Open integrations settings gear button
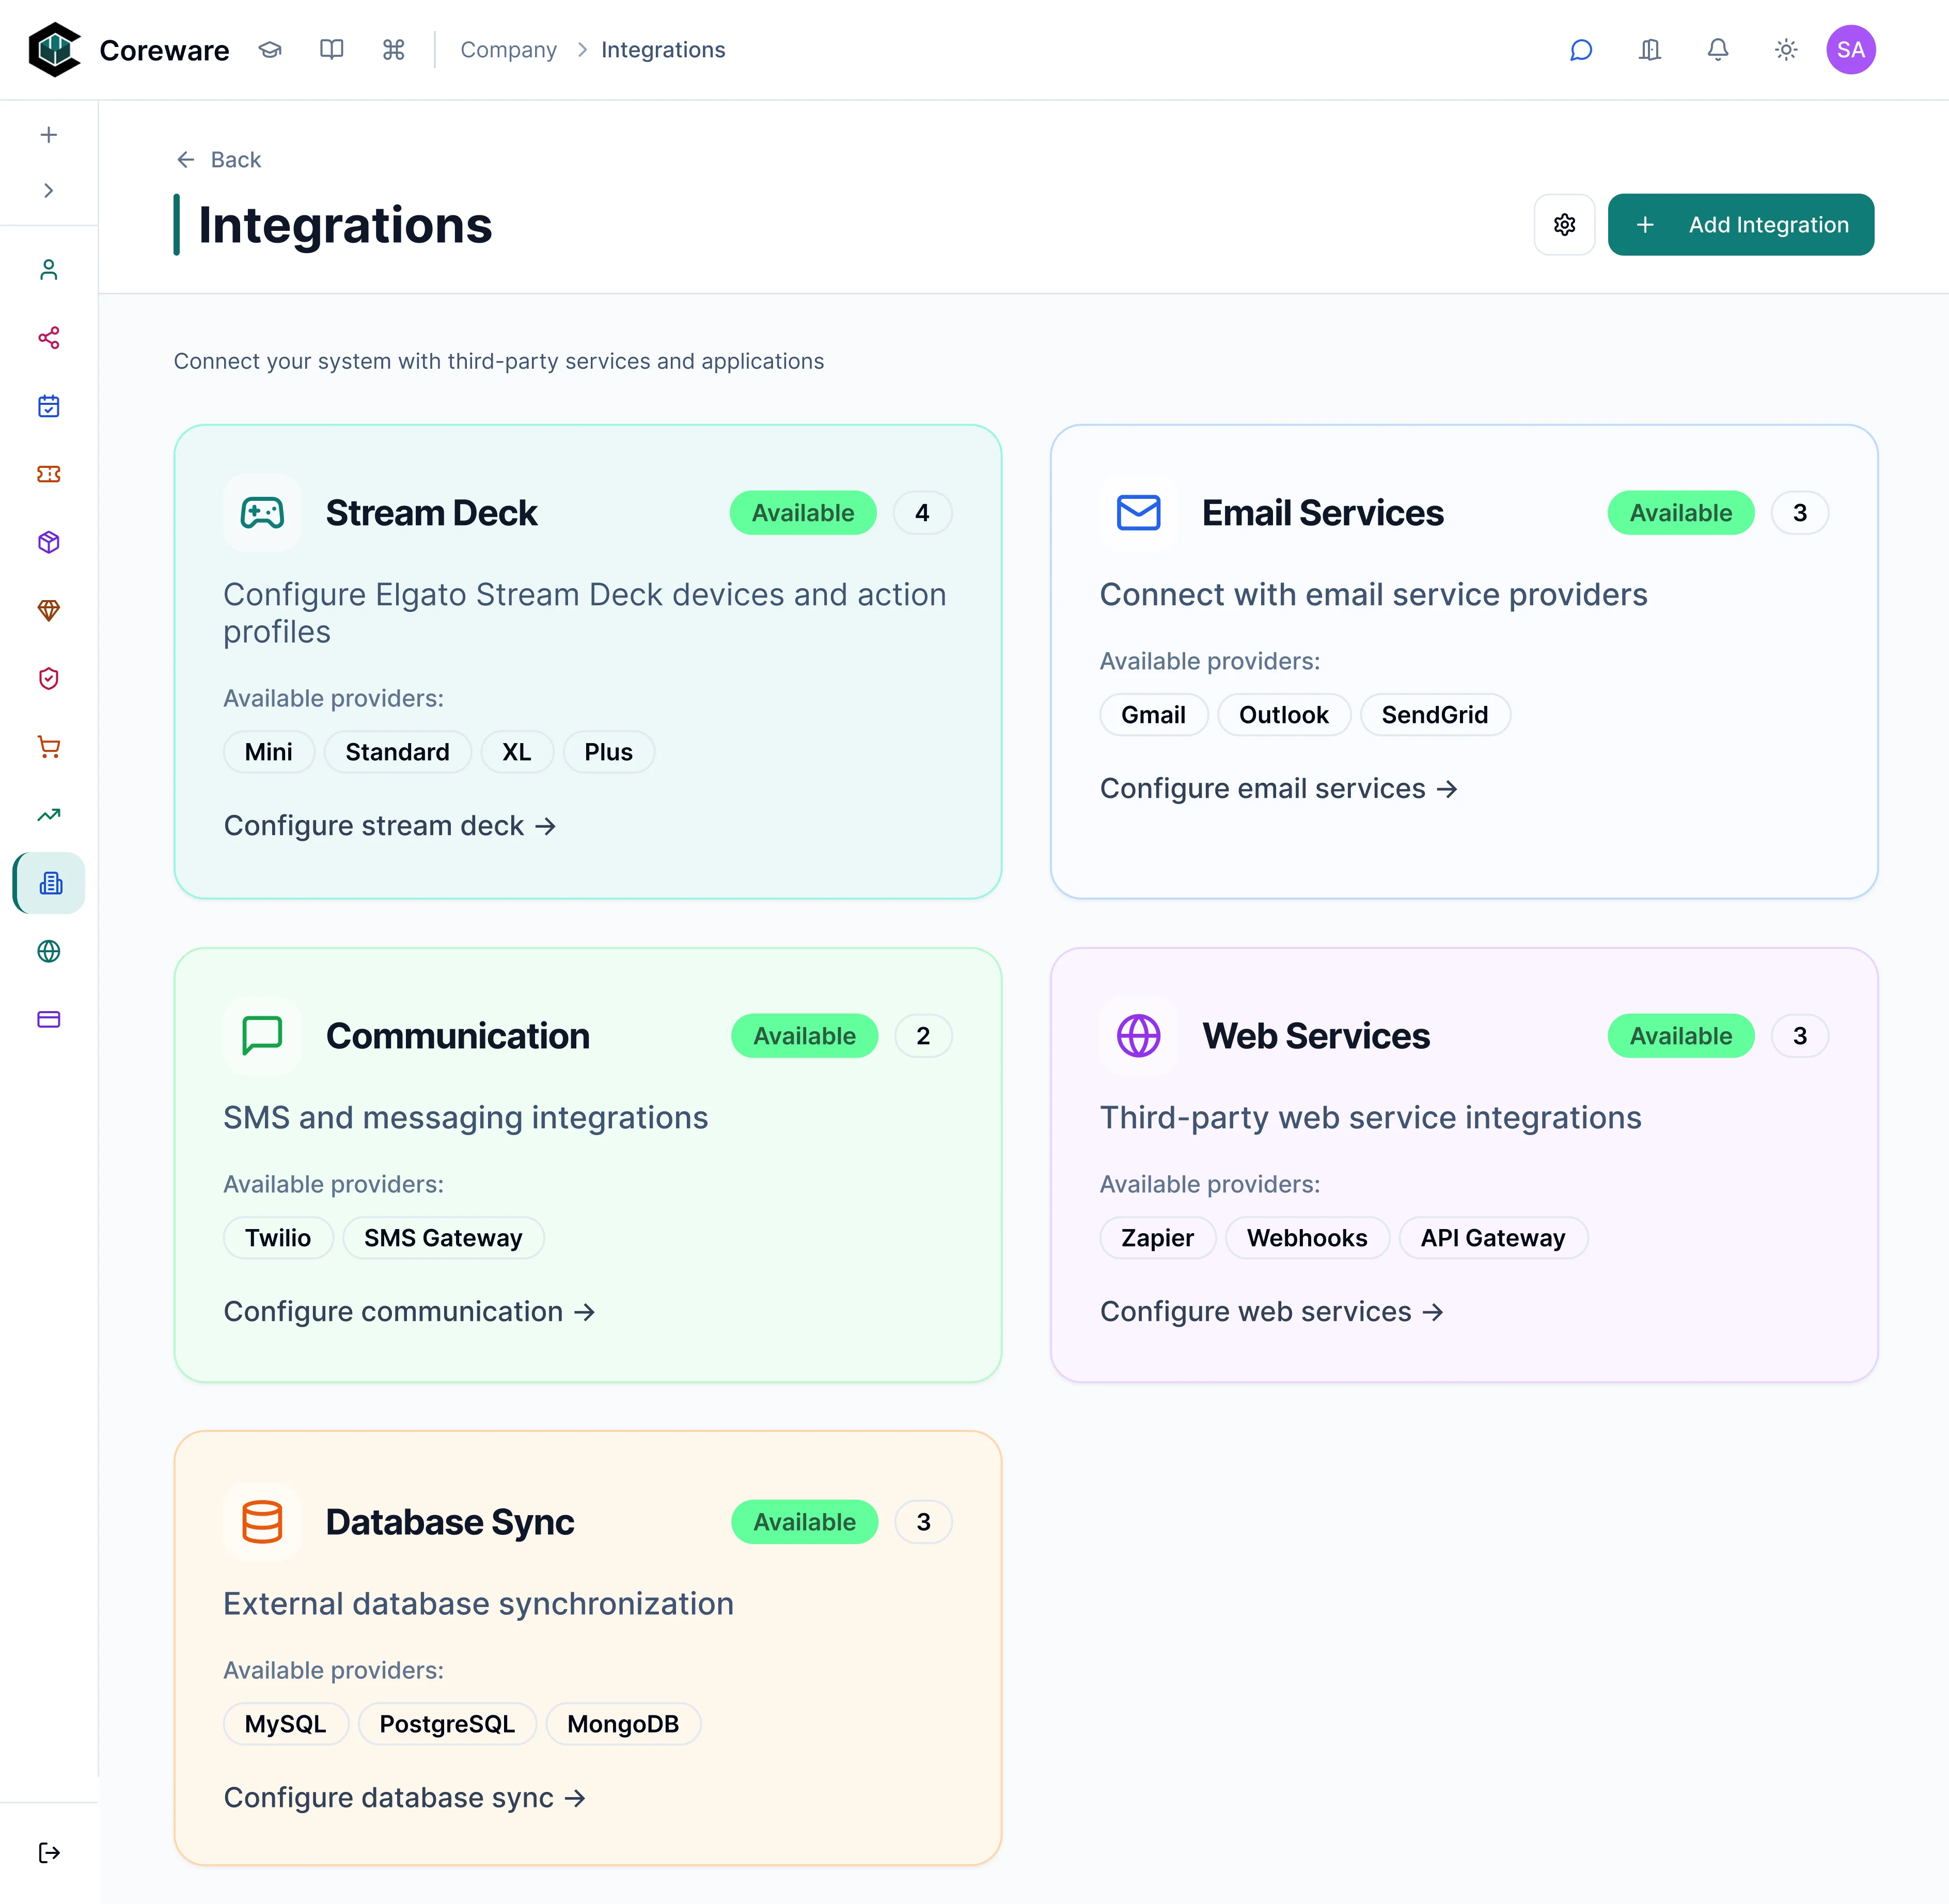This screenshot has height=1904, width=1949. tap(1565, 225)
